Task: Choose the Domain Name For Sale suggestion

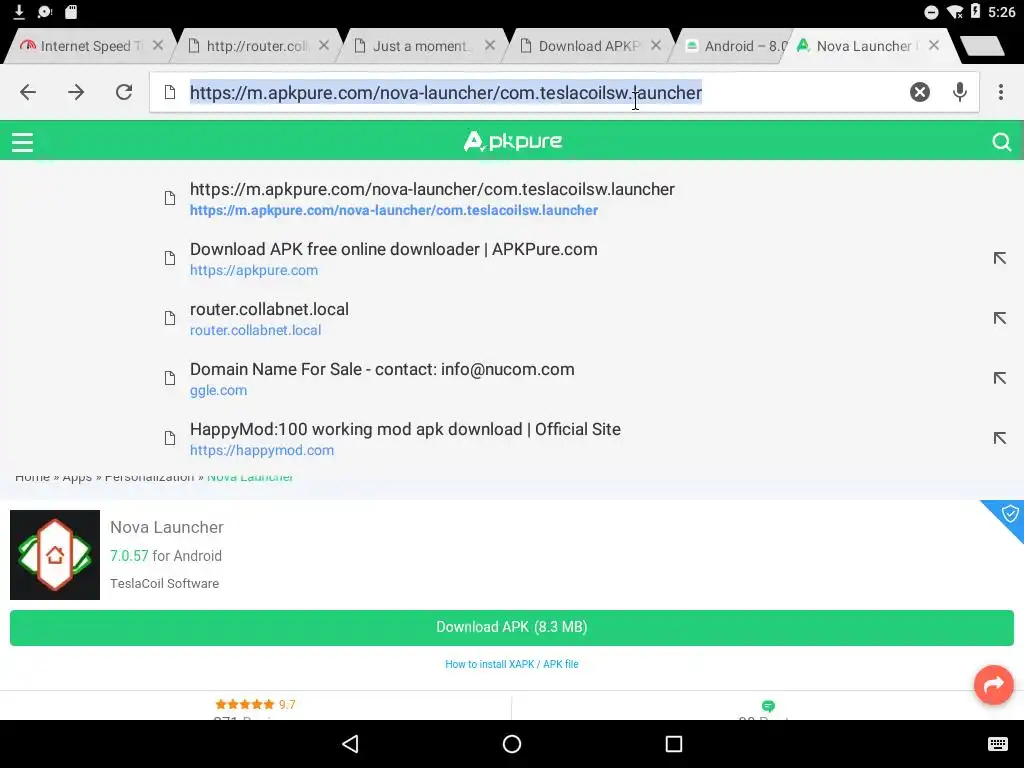Action: click(x=512, y=379)
